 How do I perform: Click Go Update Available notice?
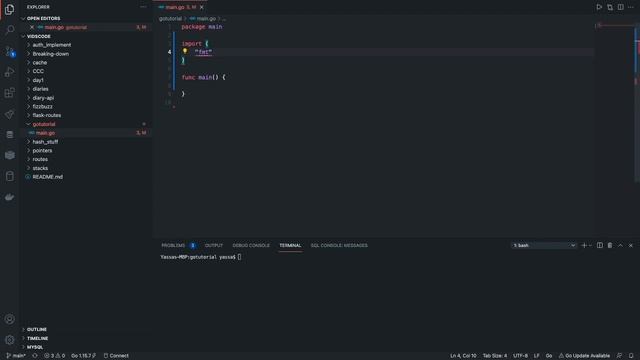pyautogui.click(x=584, y=356)
